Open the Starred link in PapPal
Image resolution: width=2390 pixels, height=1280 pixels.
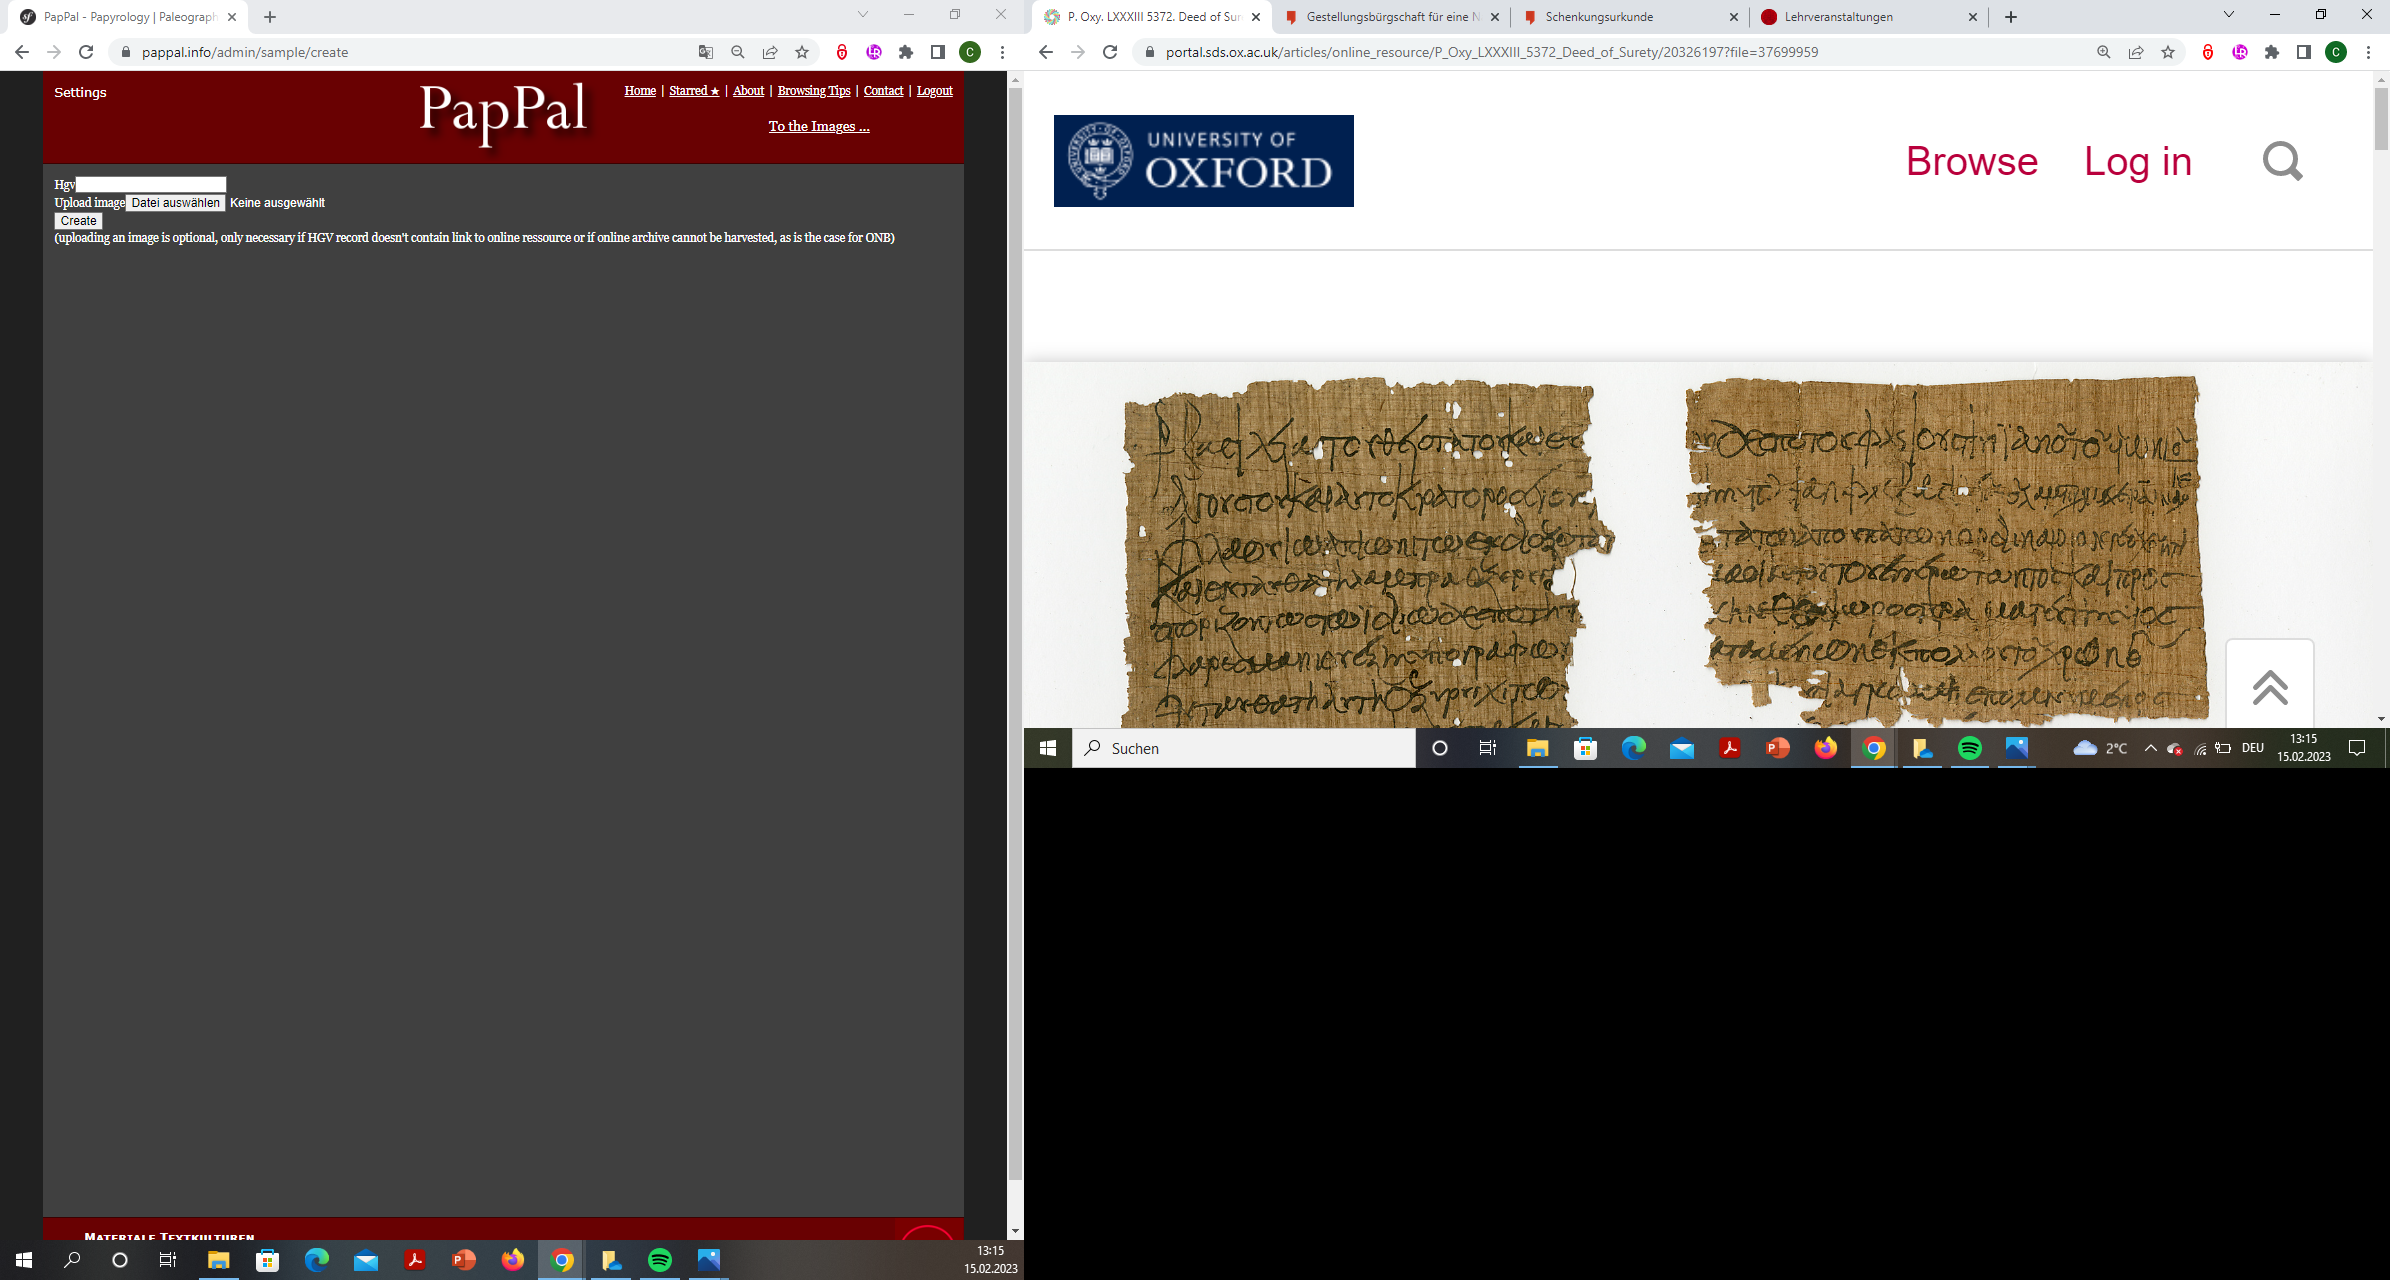[694, 91]
